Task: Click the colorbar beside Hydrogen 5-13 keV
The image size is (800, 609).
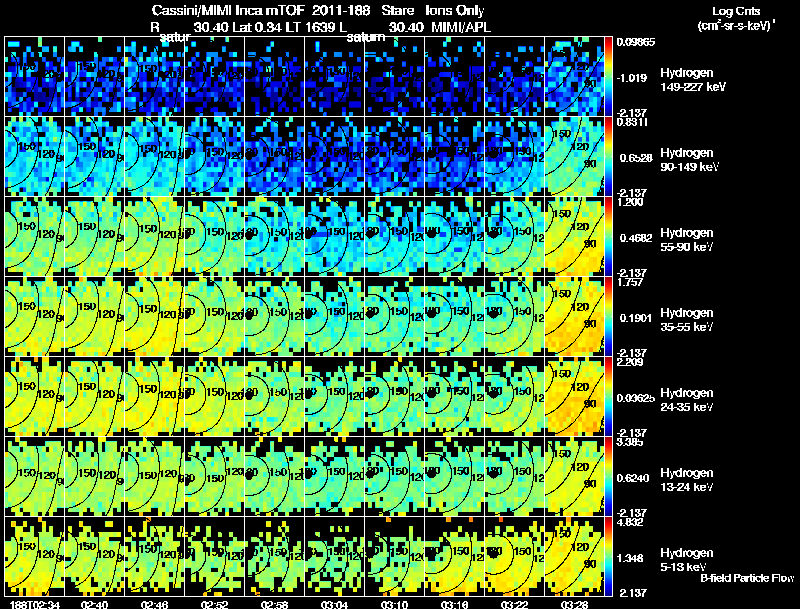Action: [x=608, y=556]
